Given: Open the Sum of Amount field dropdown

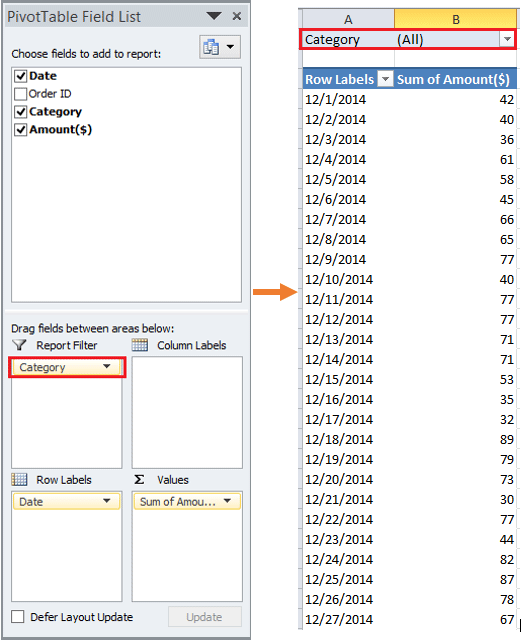Looking at the screenshot, I should point(227,501).
